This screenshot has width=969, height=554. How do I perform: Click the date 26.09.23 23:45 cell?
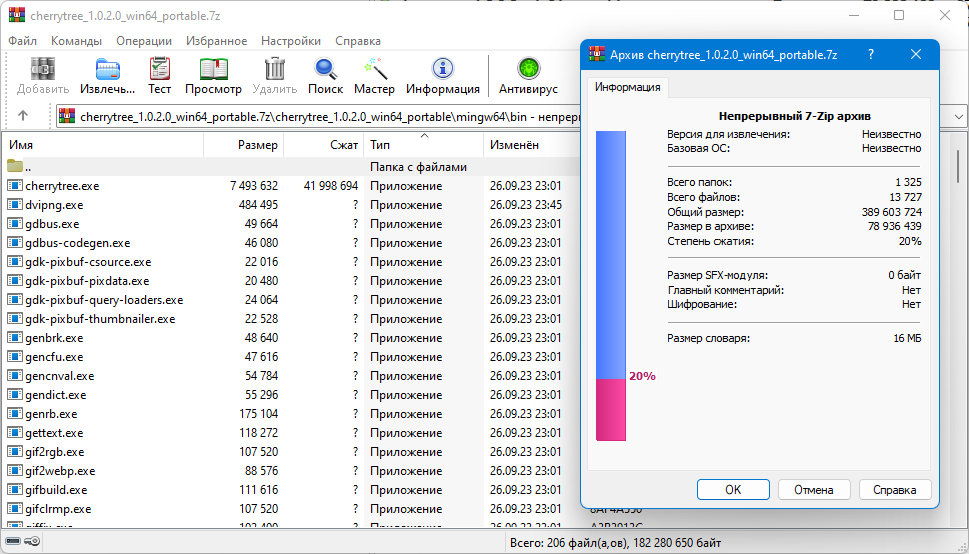[526, 205]
